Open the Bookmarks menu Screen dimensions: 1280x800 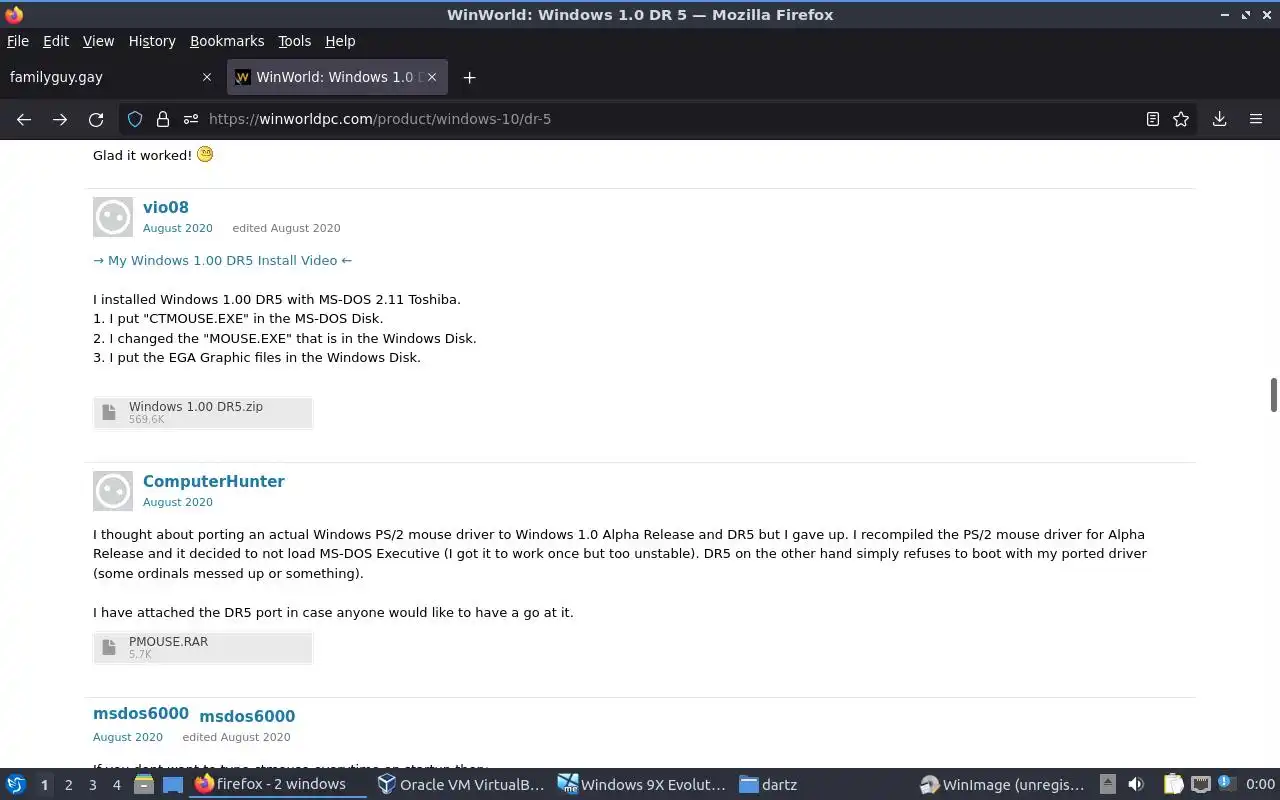point(227,41)
